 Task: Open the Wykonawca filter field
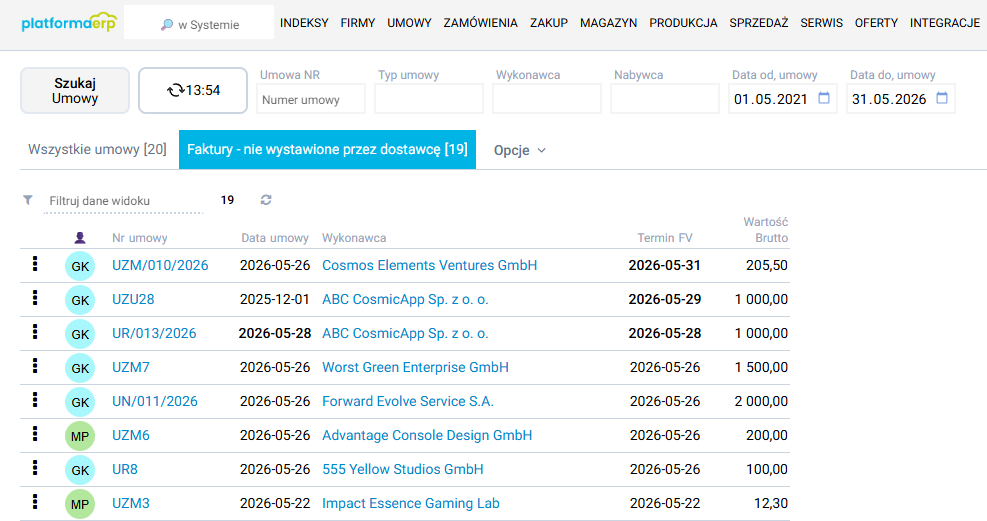click(x=547, y=99)
